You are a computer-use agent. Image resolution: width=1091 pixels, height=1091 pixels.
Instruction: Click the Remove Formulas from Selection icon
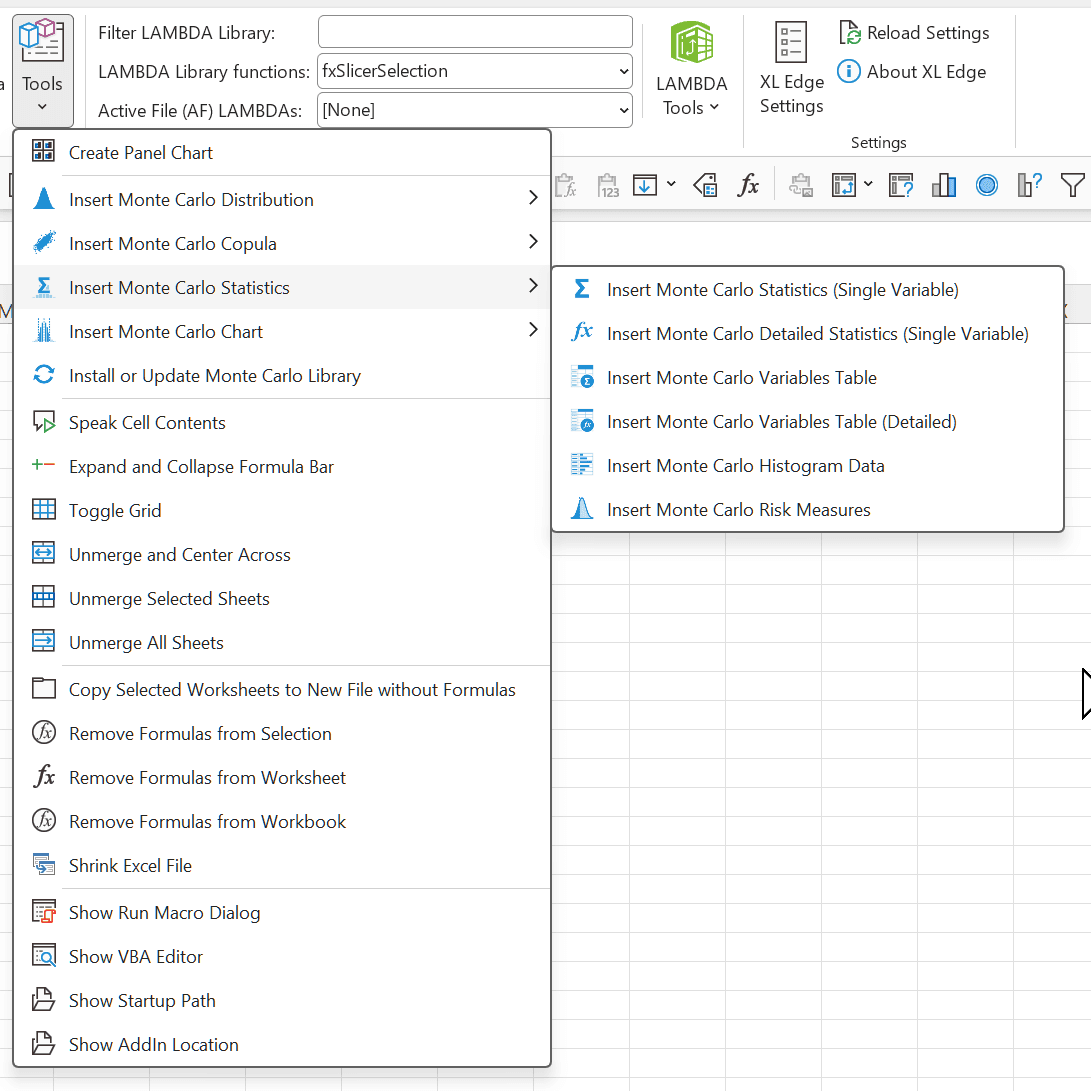[44, 733]
